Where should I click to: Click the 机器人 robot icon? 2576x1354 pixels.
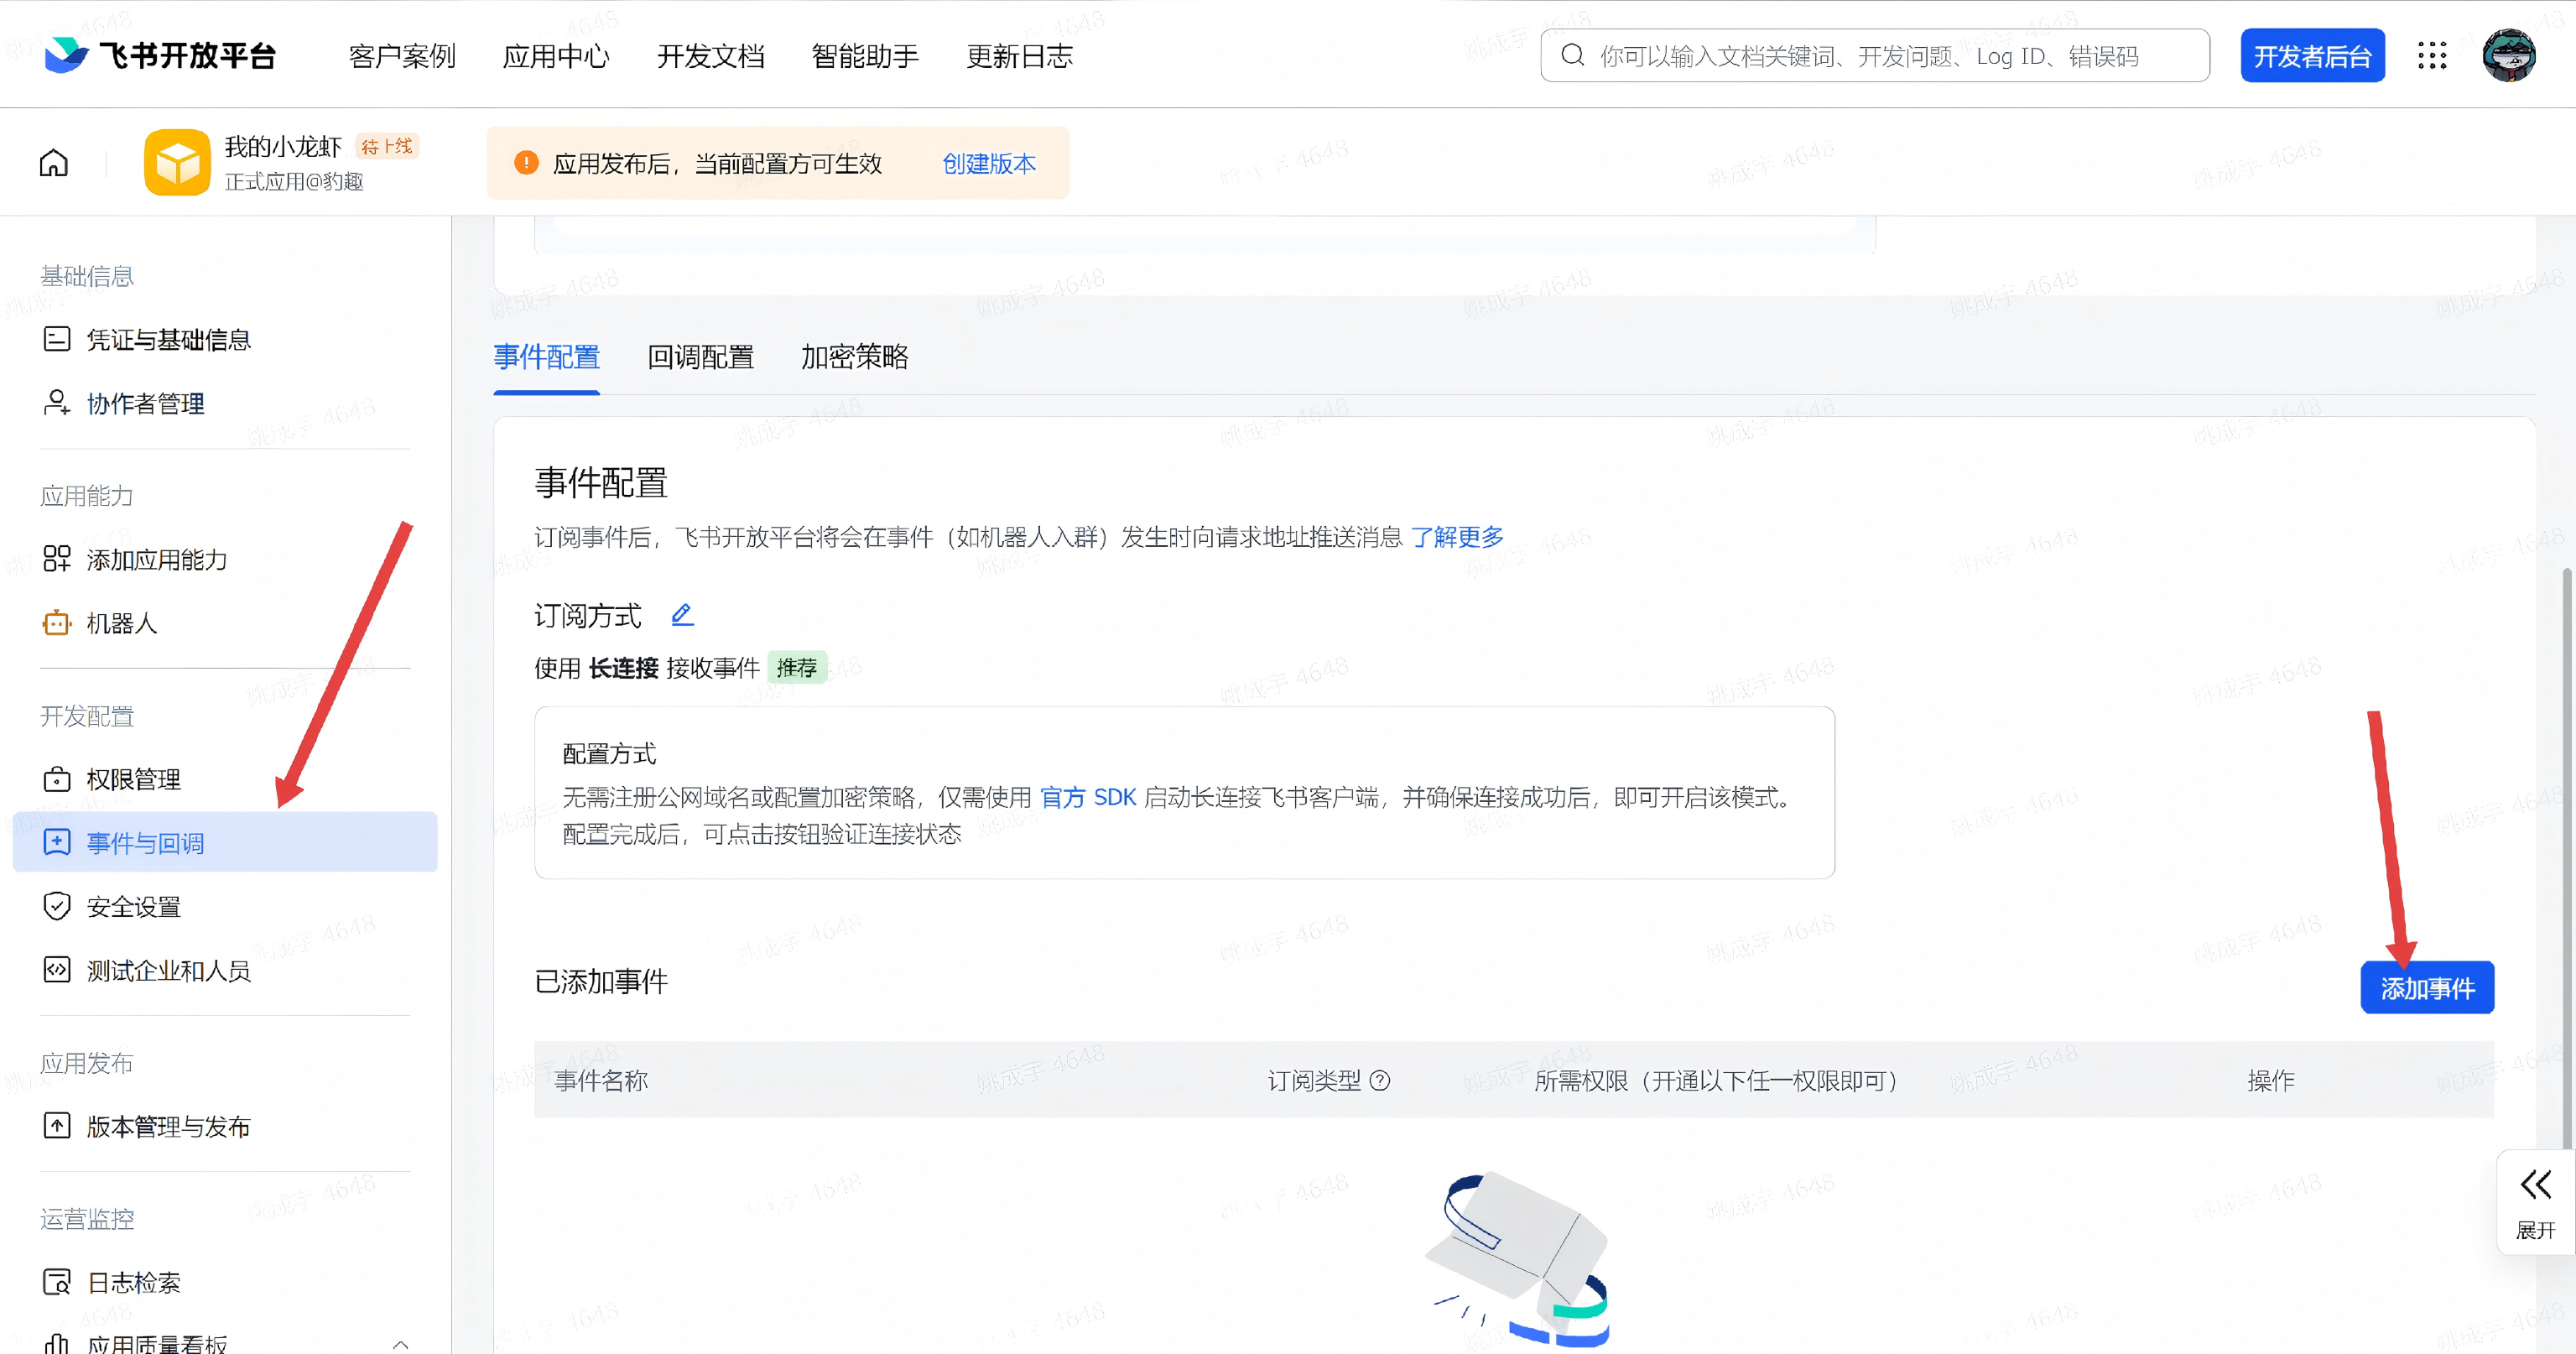[57, 623]
